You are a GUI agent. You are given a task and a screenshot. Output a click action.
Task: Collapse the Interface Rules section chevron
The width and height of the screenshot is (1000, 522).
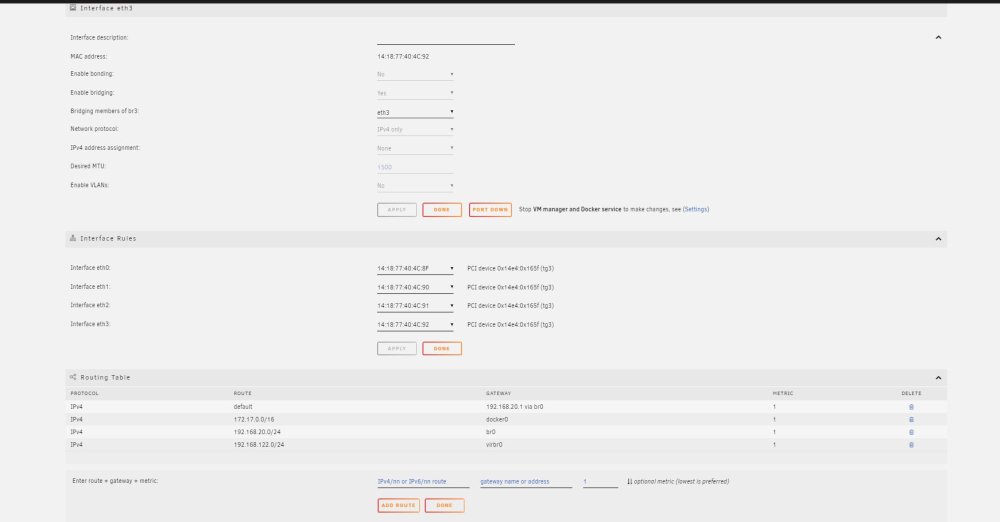(x=938, y=239)
